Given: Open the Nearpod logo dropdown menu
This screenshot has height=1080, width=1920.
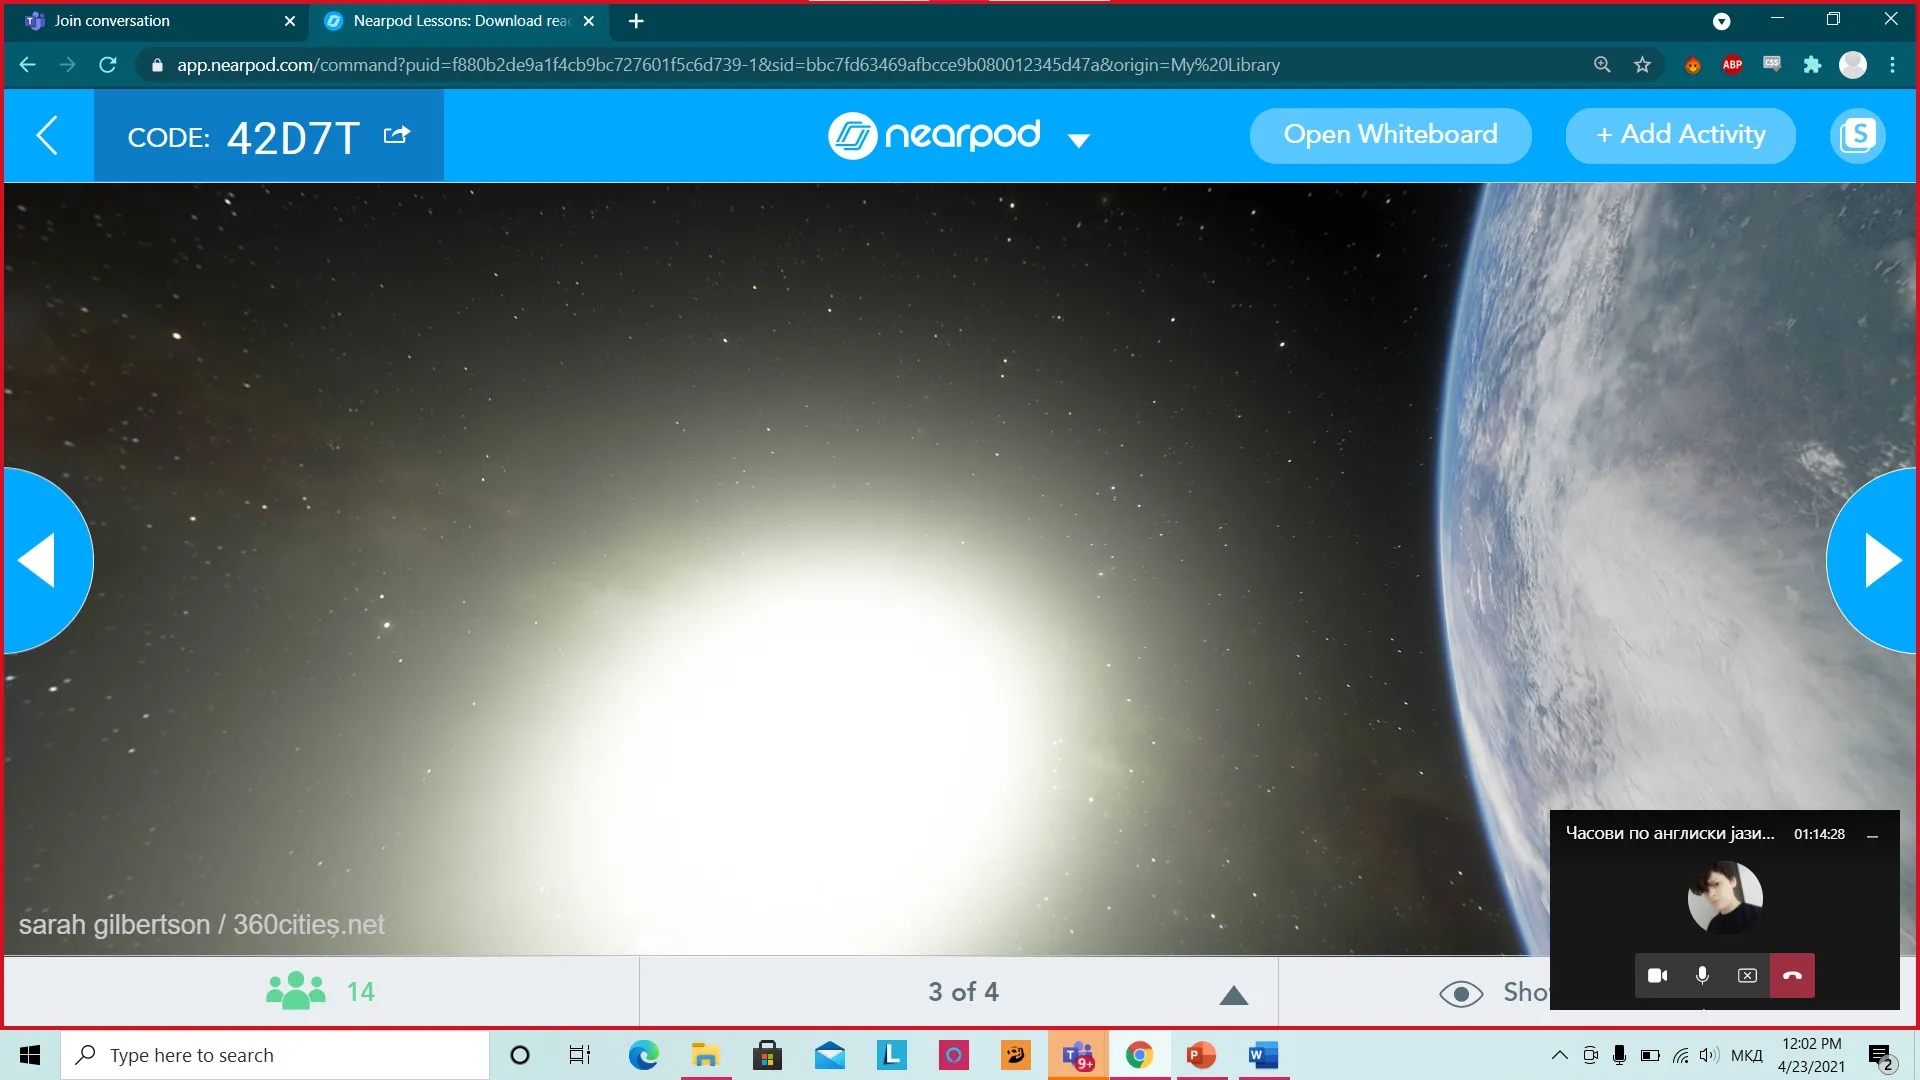Looking at the screenshot, I should [x=1078, y=140].
